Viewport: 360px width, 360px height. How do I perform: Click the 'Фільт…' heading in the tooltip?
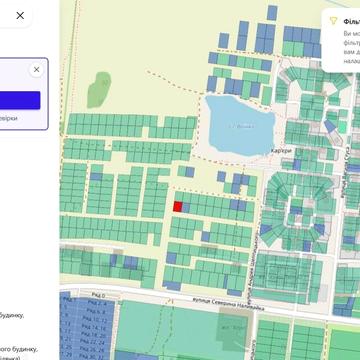pos(352,22)
